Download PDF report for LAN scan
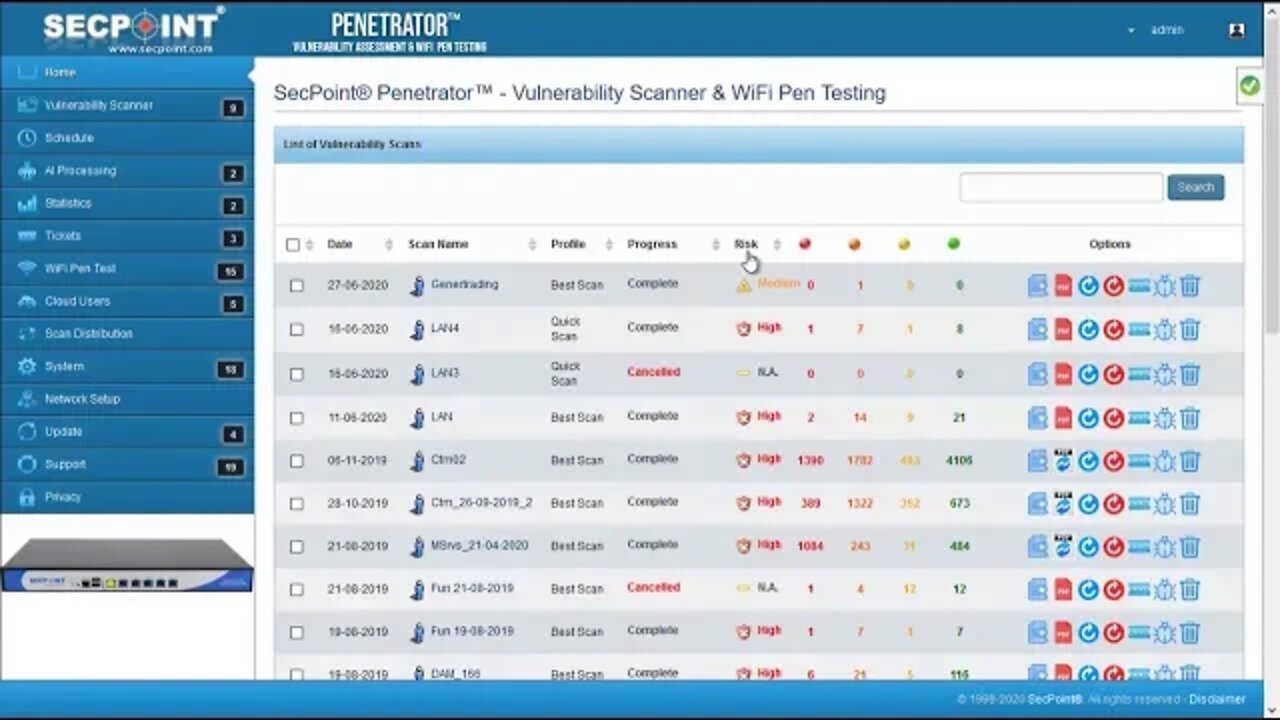 pyautogui.click(x=1063, y=418)
